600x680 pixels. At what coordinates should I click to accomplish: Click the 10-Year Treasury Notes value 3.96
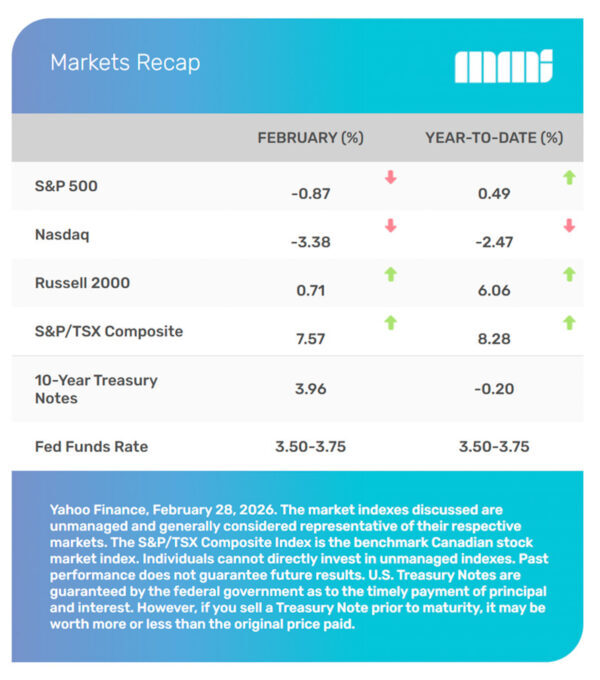310,389
